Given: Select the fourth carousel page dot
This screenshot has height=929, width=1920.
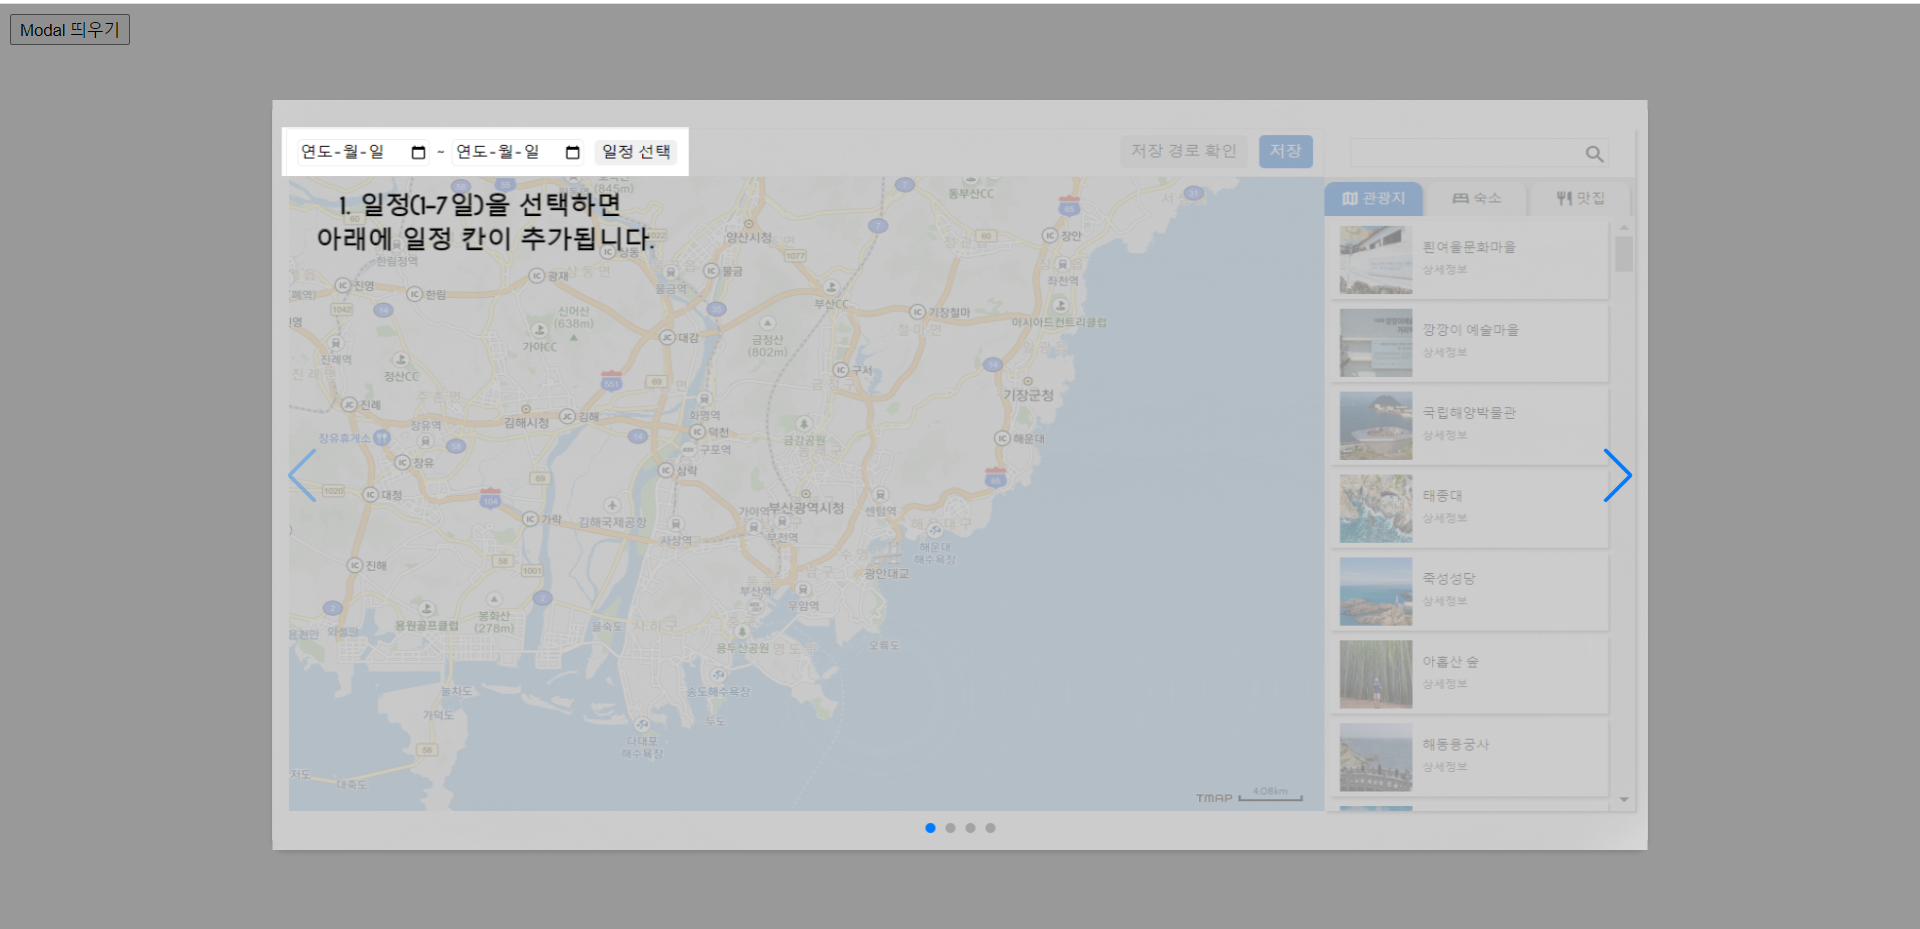Looking at the screenshot, I should [990, 828].
